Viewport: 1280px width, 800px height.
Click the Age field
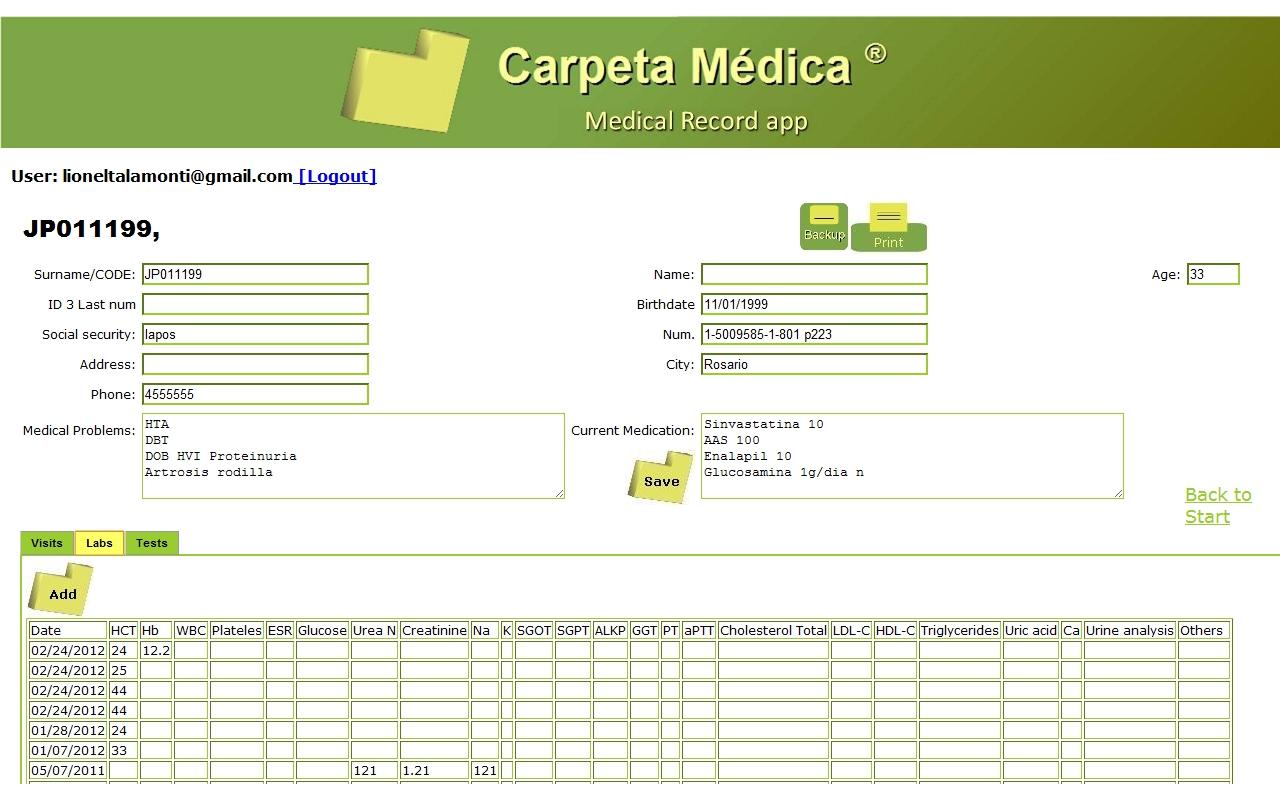tap(1213, 273)
